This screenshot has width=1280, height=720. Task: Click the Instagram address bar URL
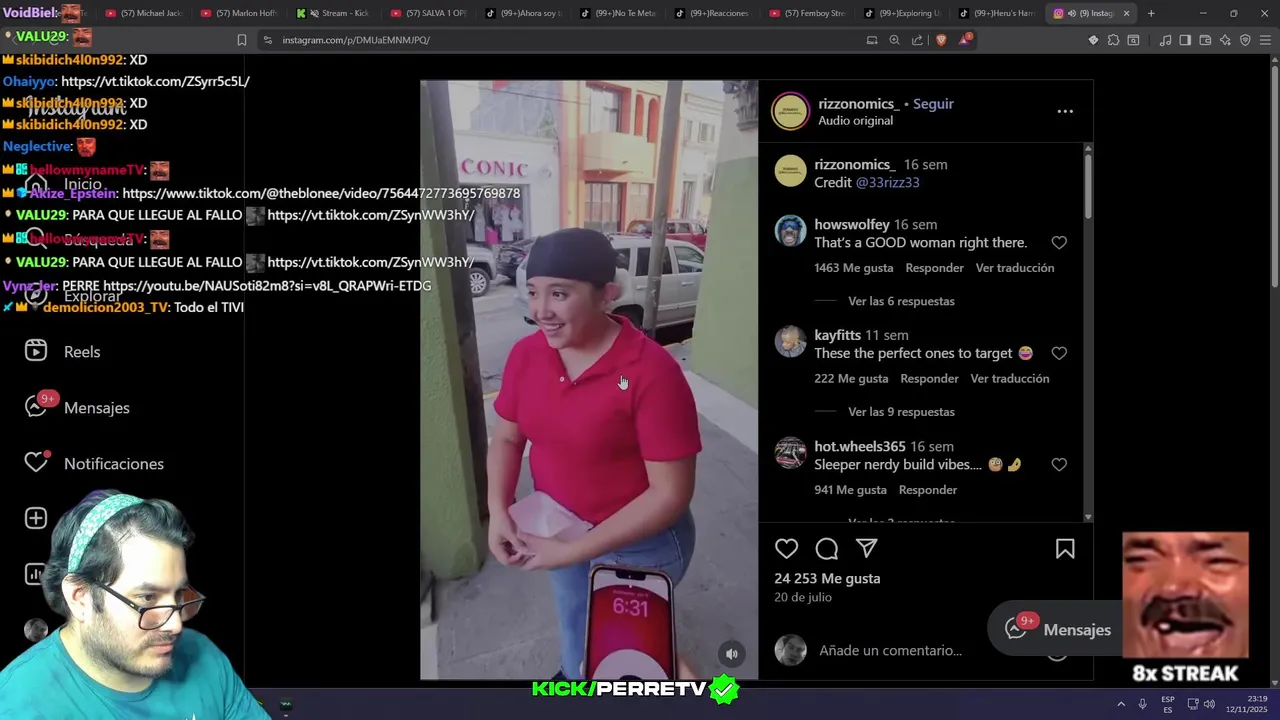tap(356, 40)
